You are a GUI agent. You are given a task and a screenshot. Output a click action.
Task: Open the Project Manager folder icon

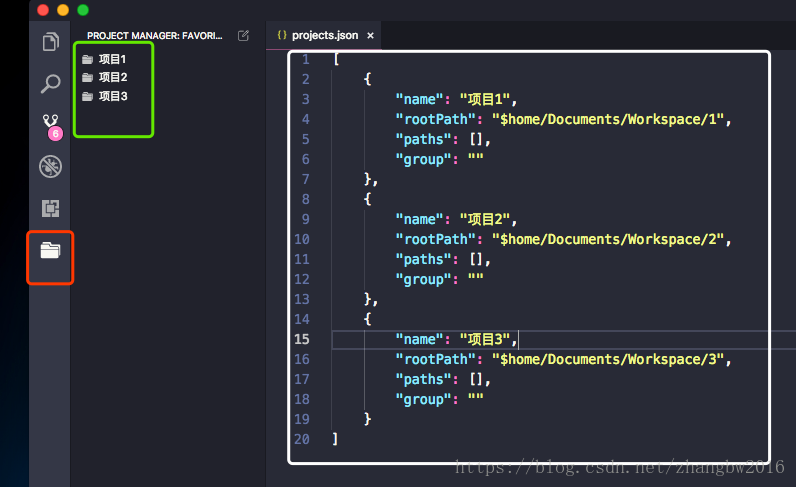[x=50, y=250]
